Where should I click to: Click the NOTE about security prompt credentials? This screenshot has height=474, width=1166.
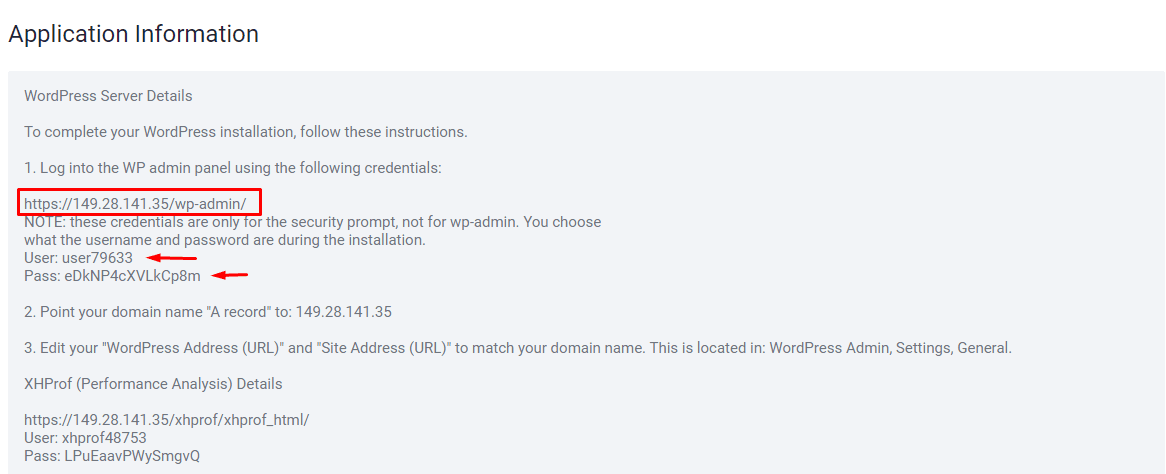pos(312,222)
